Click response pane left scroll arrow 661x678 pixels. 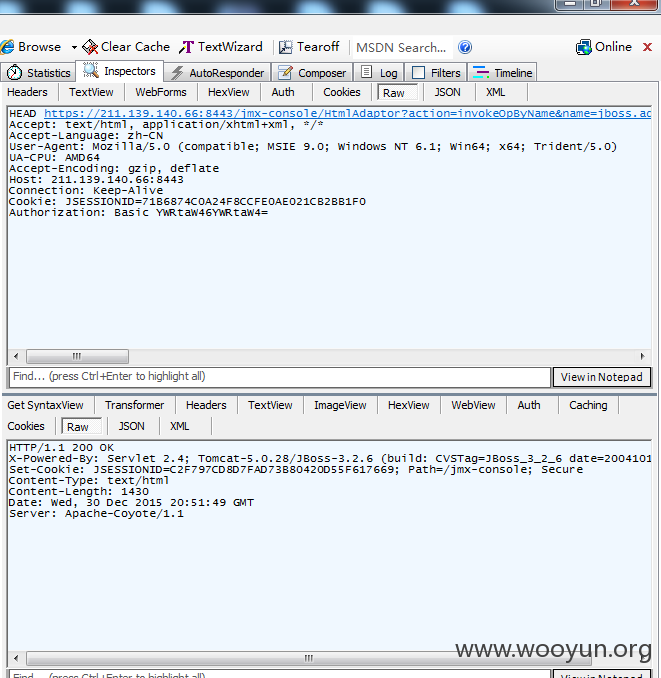click(16, 659)
